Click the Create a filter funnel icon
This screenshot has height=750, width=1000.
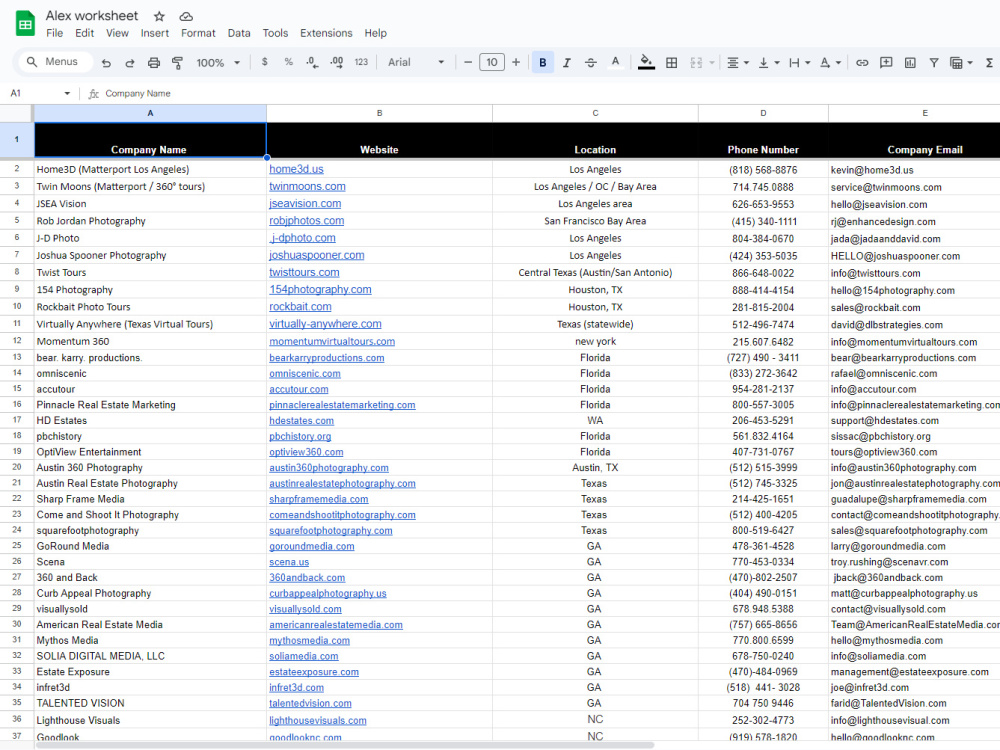click(x=934, y=62)
